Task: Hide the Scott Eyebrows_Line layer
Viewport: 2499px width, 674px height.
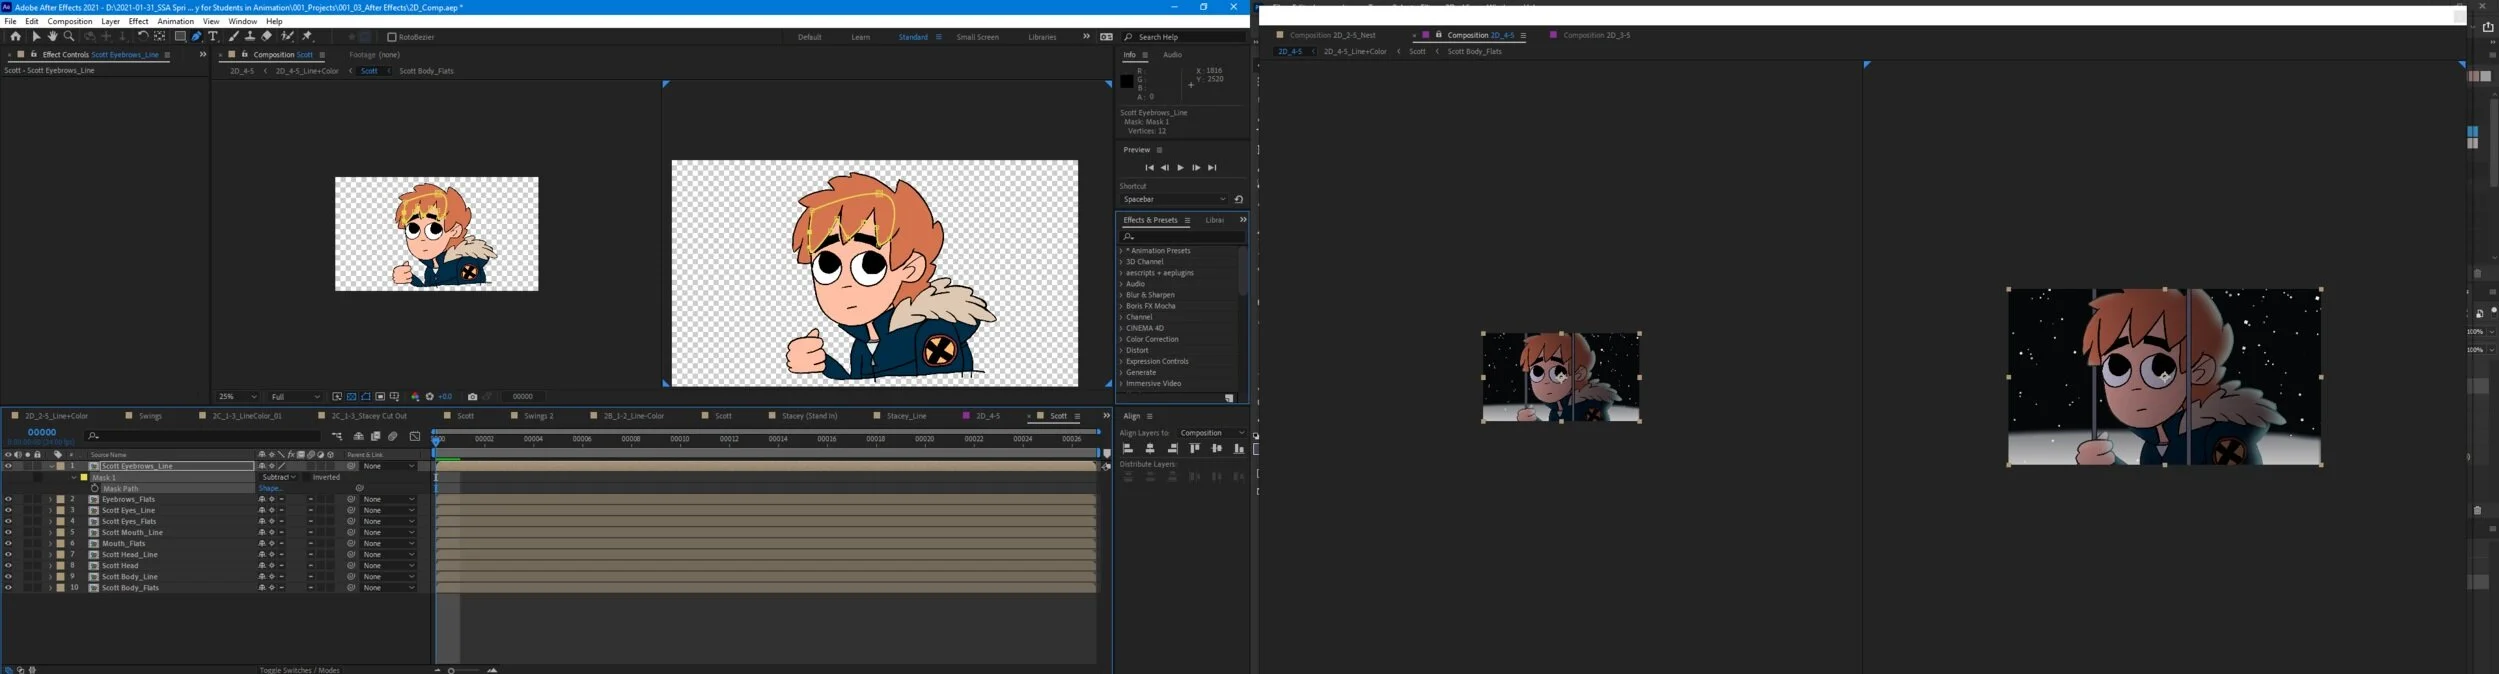Action: point(8,466)
